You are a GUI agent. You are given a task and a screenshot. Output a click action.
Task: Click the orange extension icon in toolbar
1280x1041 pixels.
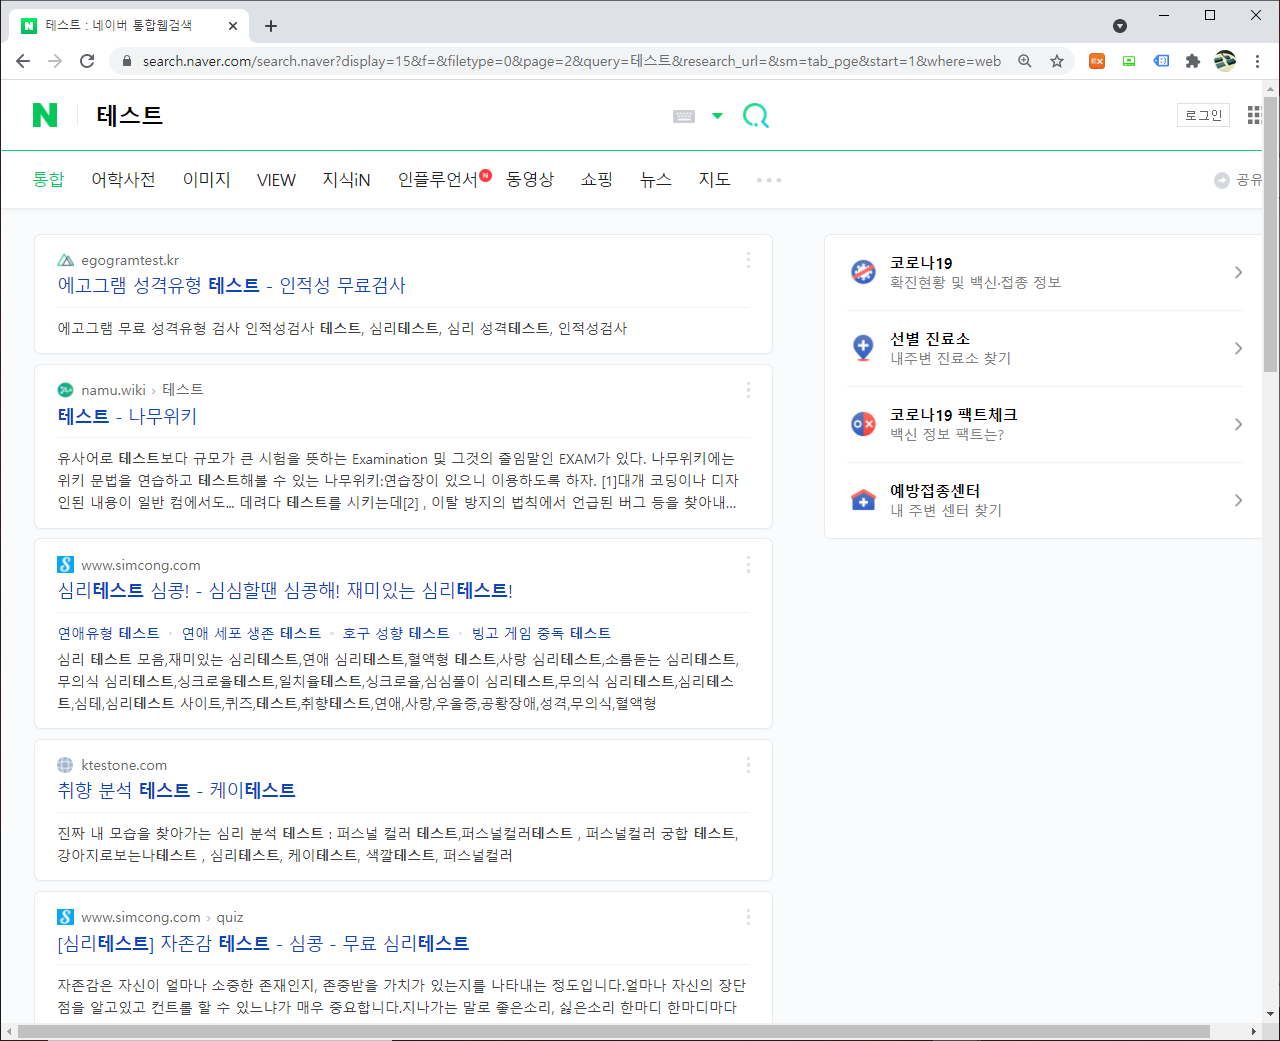click(x=1097, y=61)
